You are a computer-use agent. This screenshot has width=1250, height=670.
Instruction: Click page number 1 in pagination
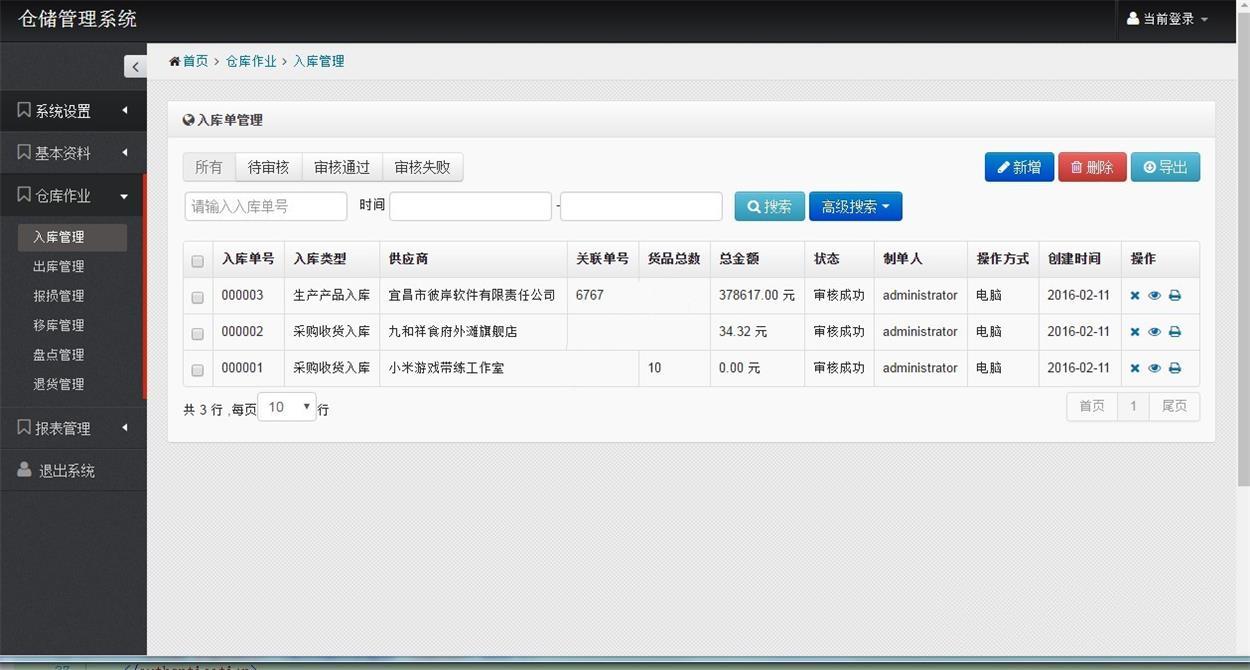coord(1133,406)
